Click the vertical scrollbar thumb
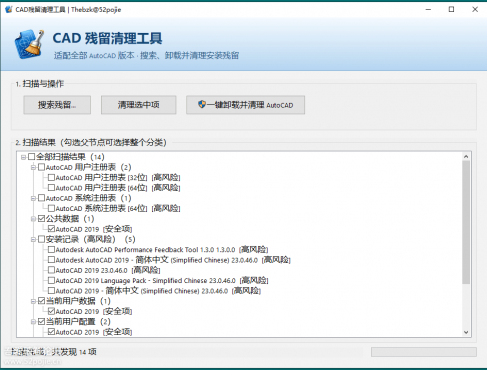 click(466, 222)
